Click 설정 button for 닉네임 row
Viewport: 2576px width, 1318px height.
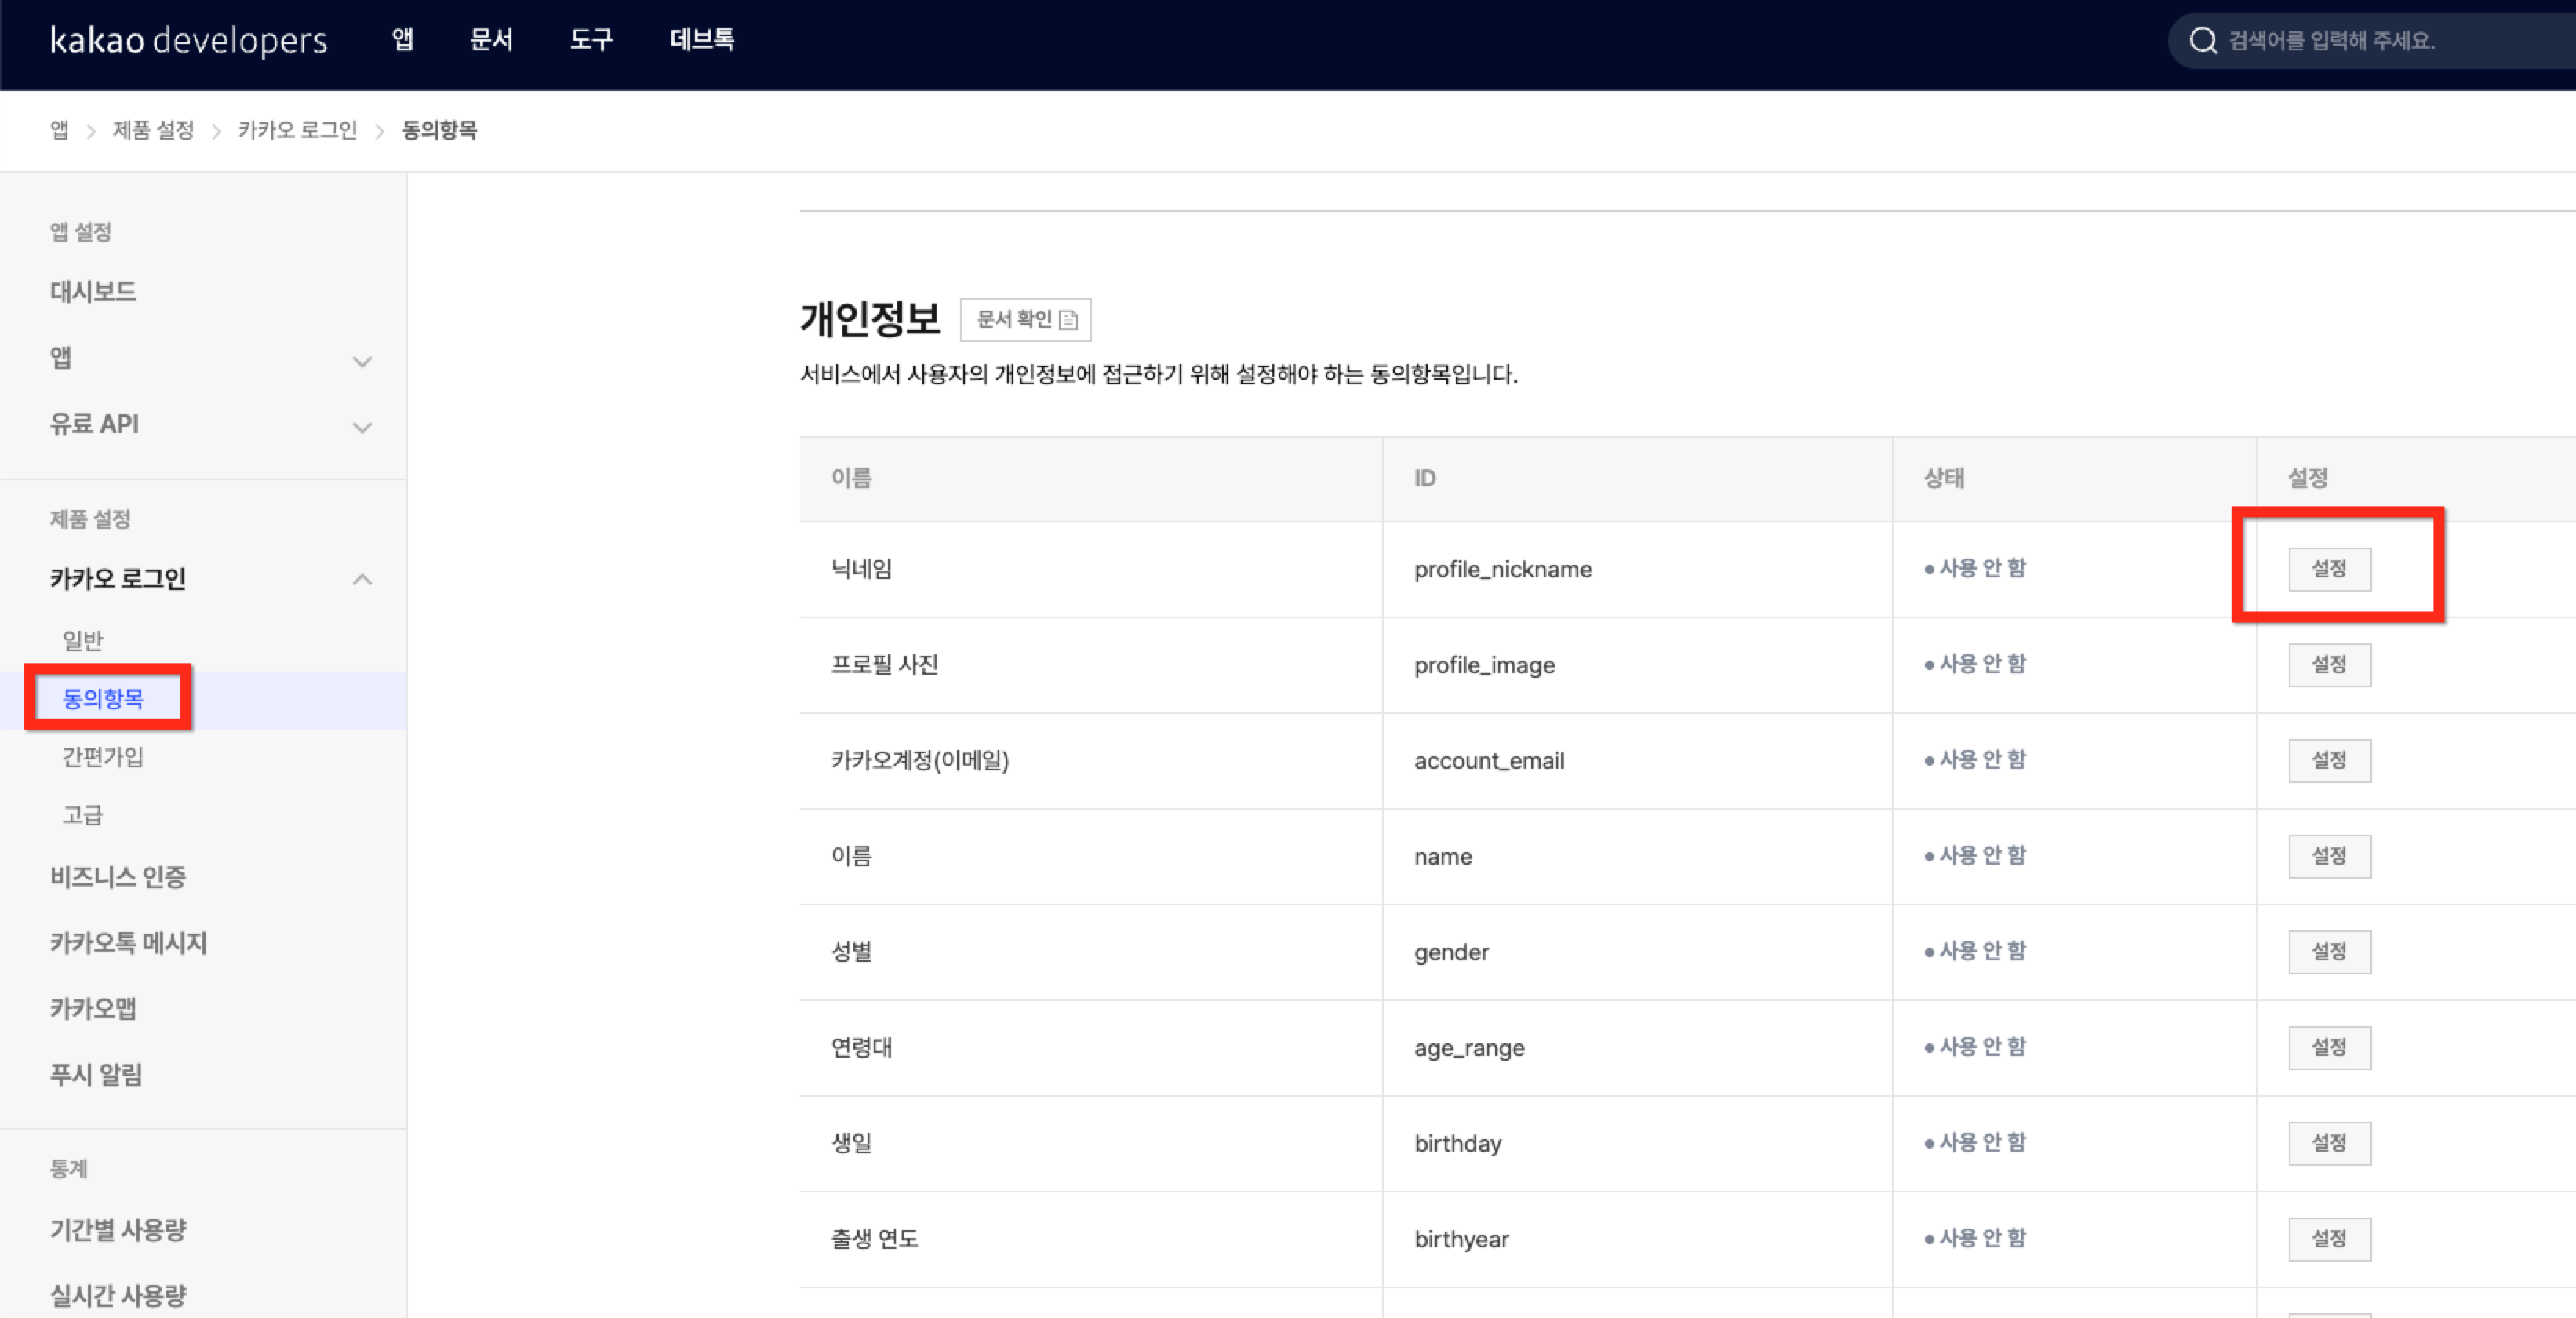point(2328,569)
